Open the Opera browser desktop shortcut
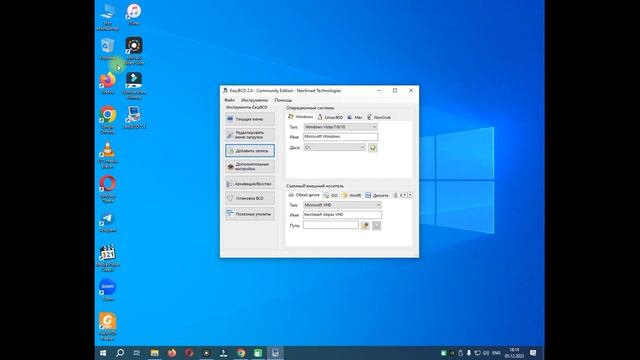 pyautogui.click(x=108, y=189)
